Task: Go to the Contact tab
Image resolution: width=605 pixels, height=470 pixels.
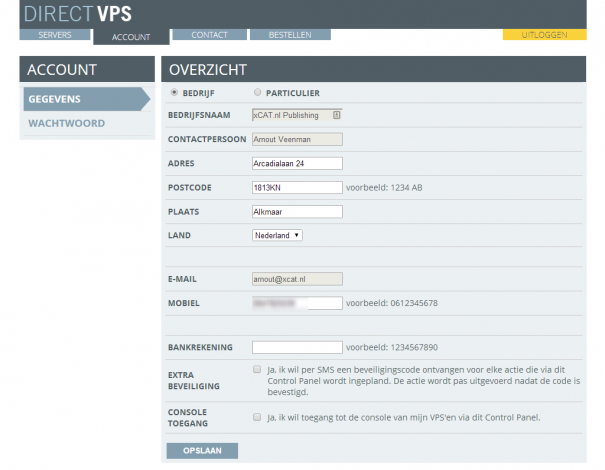Action: point(207,35)
